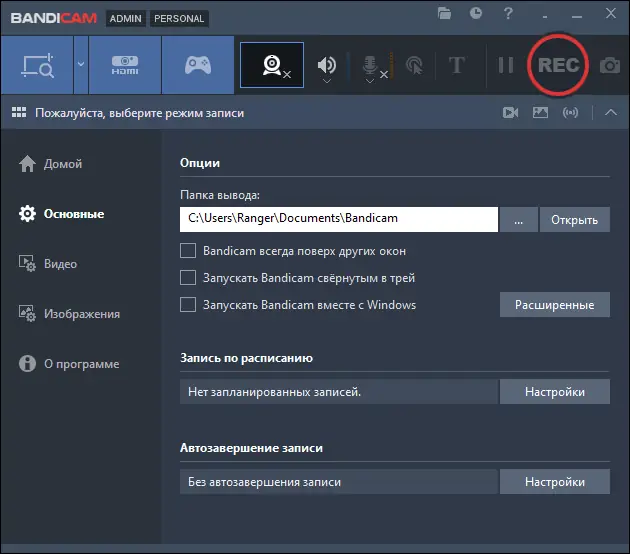Screen dimensions: 630x554
Task: Toggle the text overlay T icon
Action: point(457,65)
